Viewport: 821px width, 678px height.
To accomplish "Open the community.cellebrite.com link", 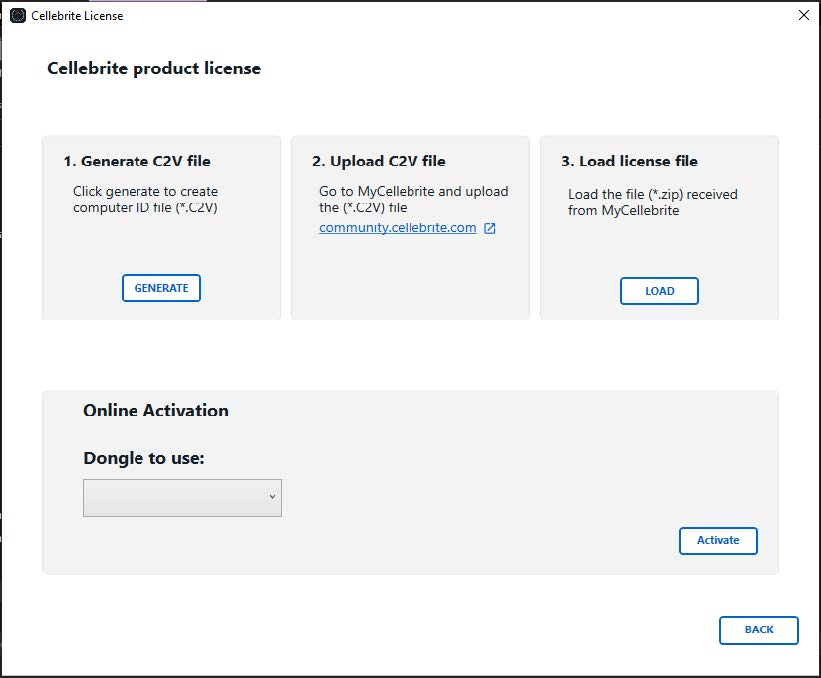I will click(x=397, y=228).
